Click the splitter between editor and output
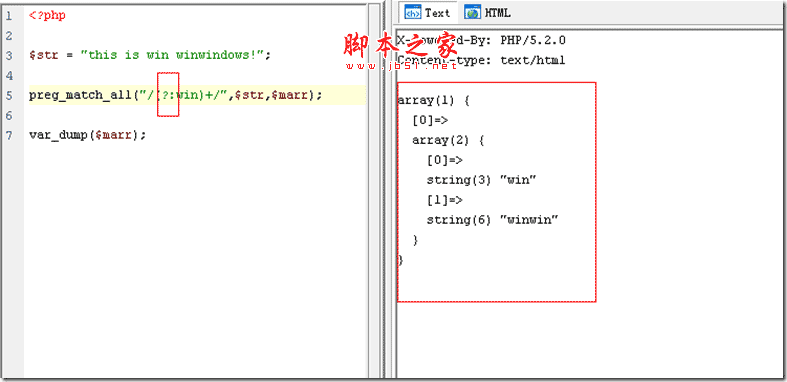Screen dimensions: 787x382 click(x=388, y=191)
